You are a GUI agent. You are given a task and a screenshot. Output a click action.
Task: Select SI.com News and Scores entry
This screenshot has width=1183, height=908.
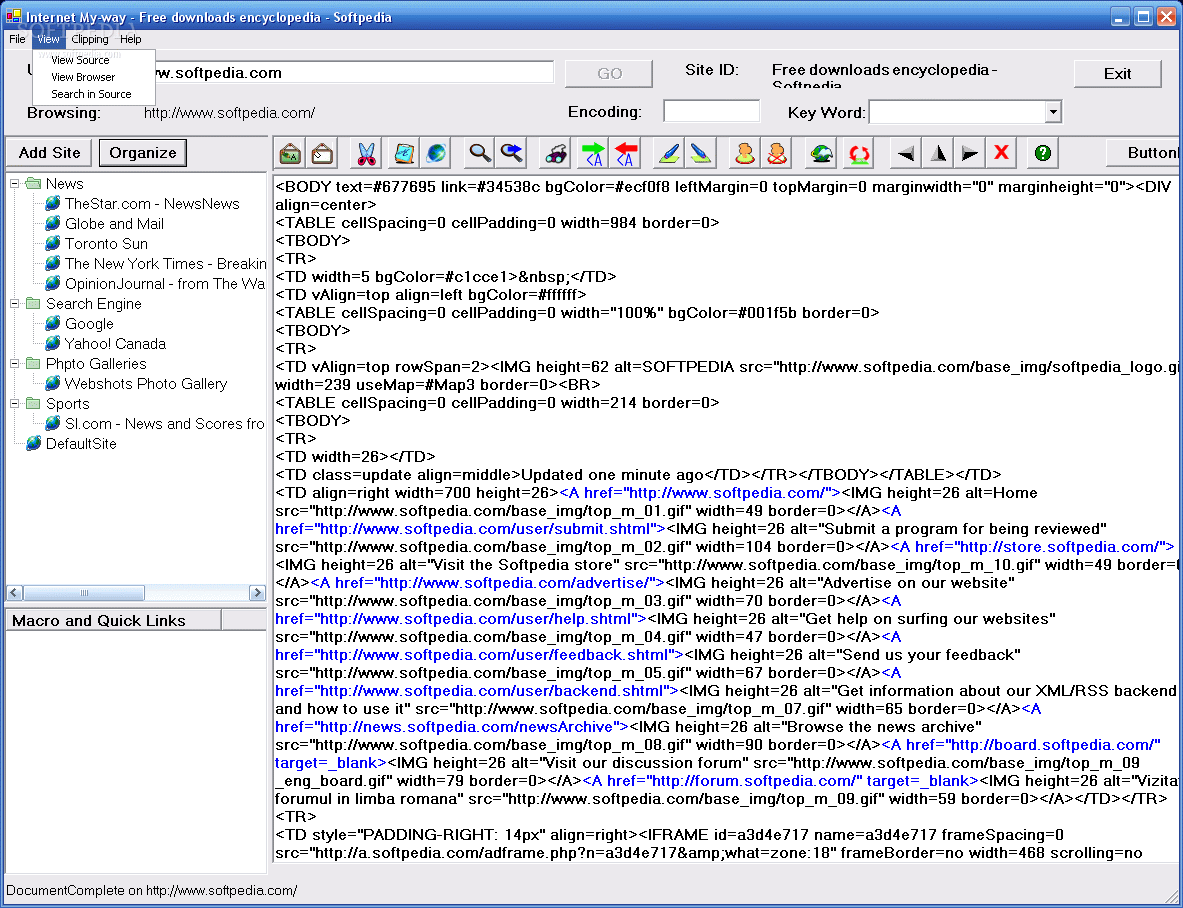[x=164, y=424]
